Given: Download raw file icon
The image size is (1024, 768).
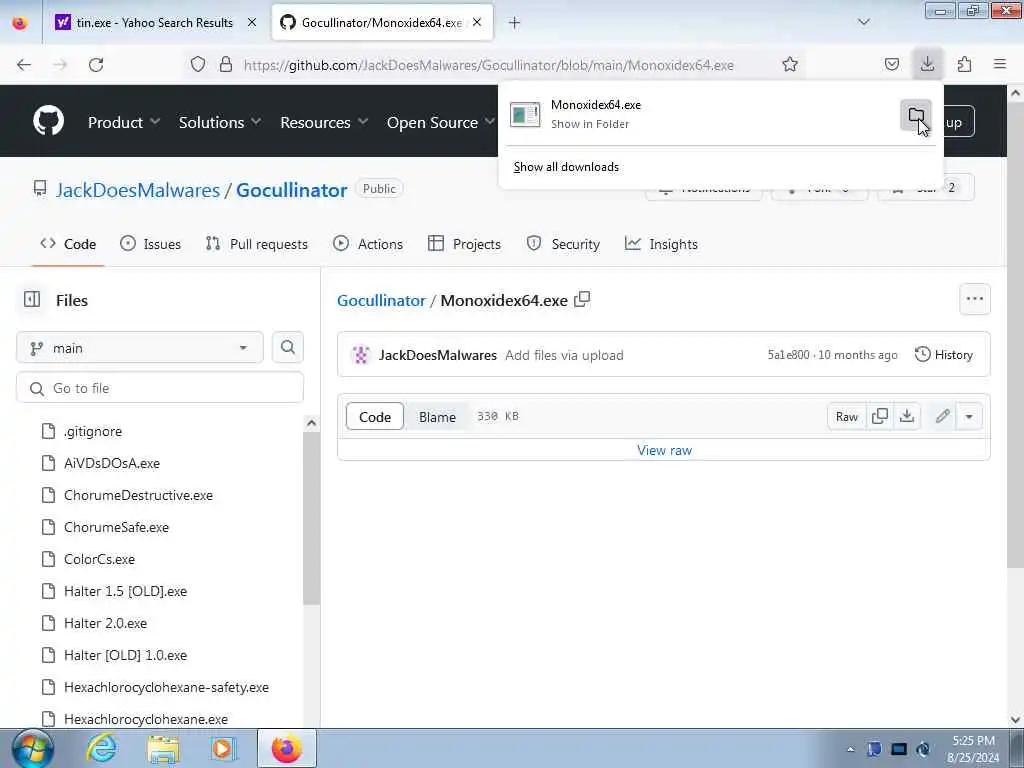Looking at the screenshot, I should (906, 416).
